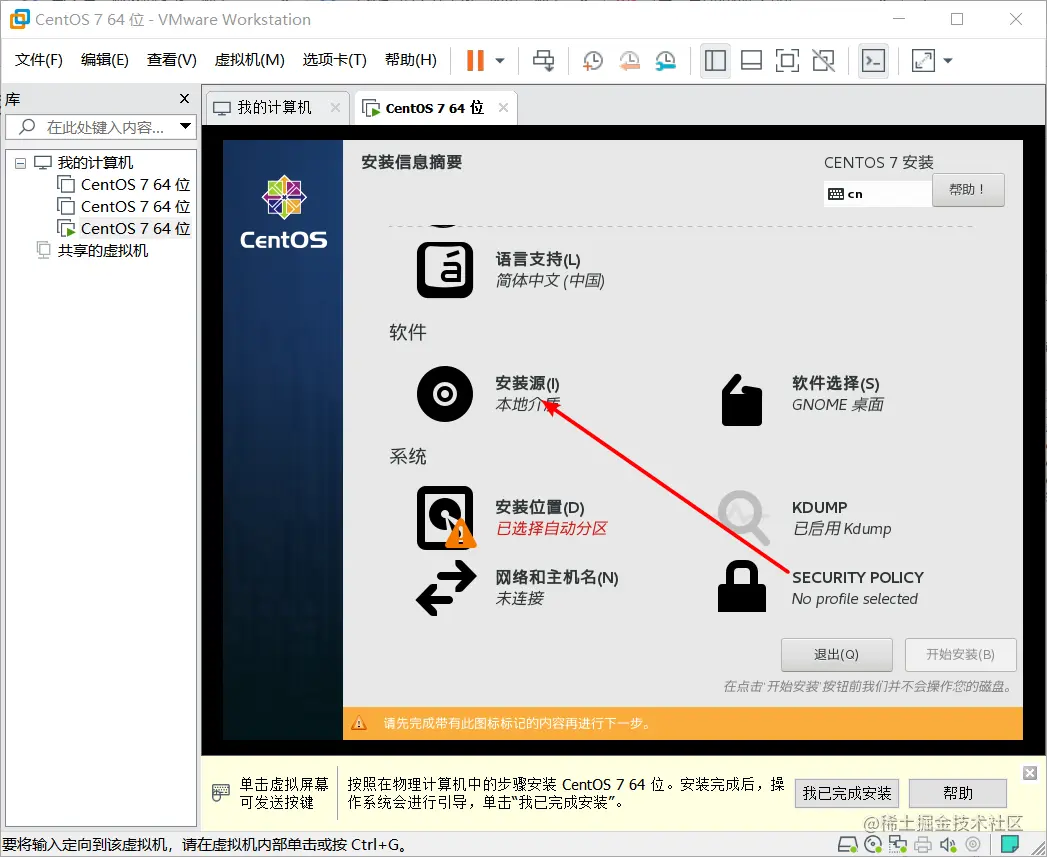Enter full screen mode icon
Image resolution: width=1047 pixels, height=857 pixels.
click(787, 61)
